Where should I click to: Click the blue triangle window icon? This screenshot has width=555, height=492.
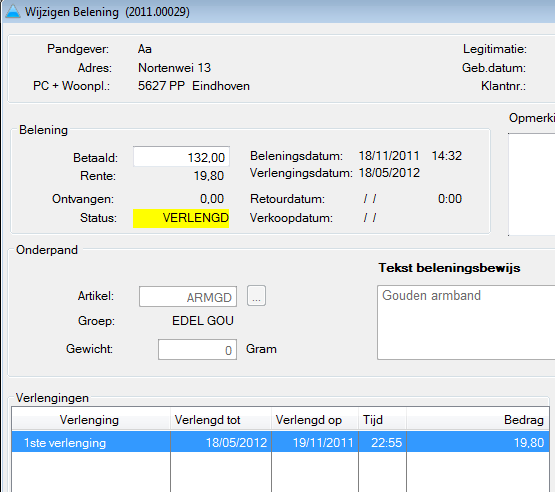(13, 11)
